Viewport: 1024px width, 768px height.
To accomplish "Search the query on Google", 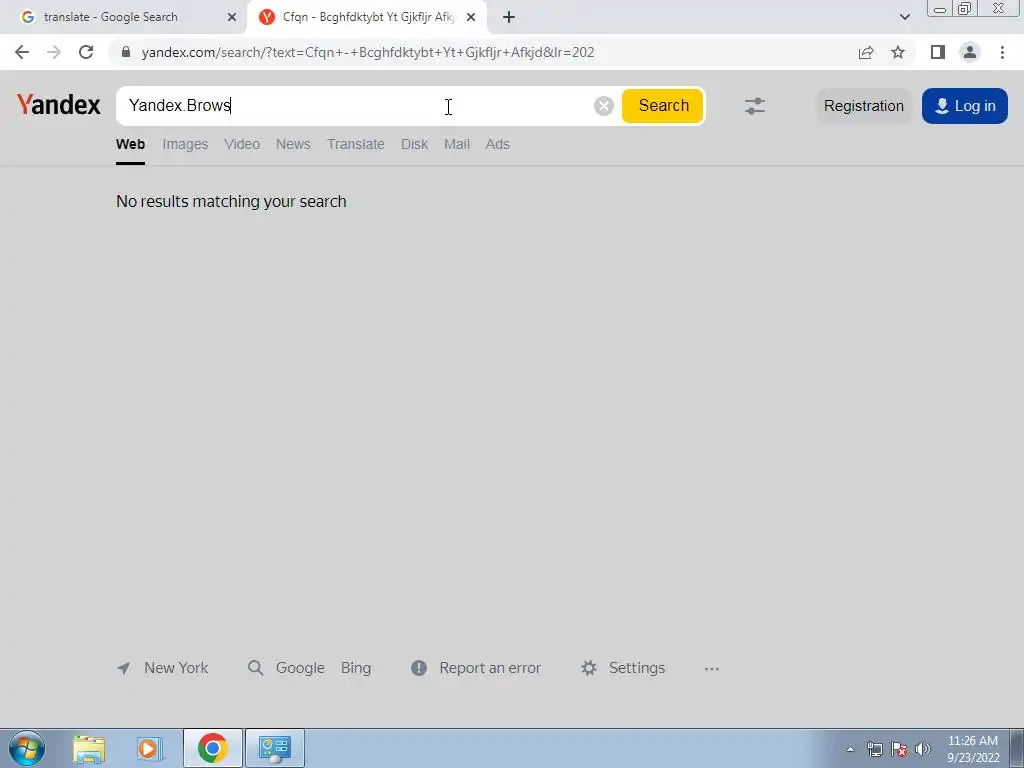I will [x=300, y=668].
